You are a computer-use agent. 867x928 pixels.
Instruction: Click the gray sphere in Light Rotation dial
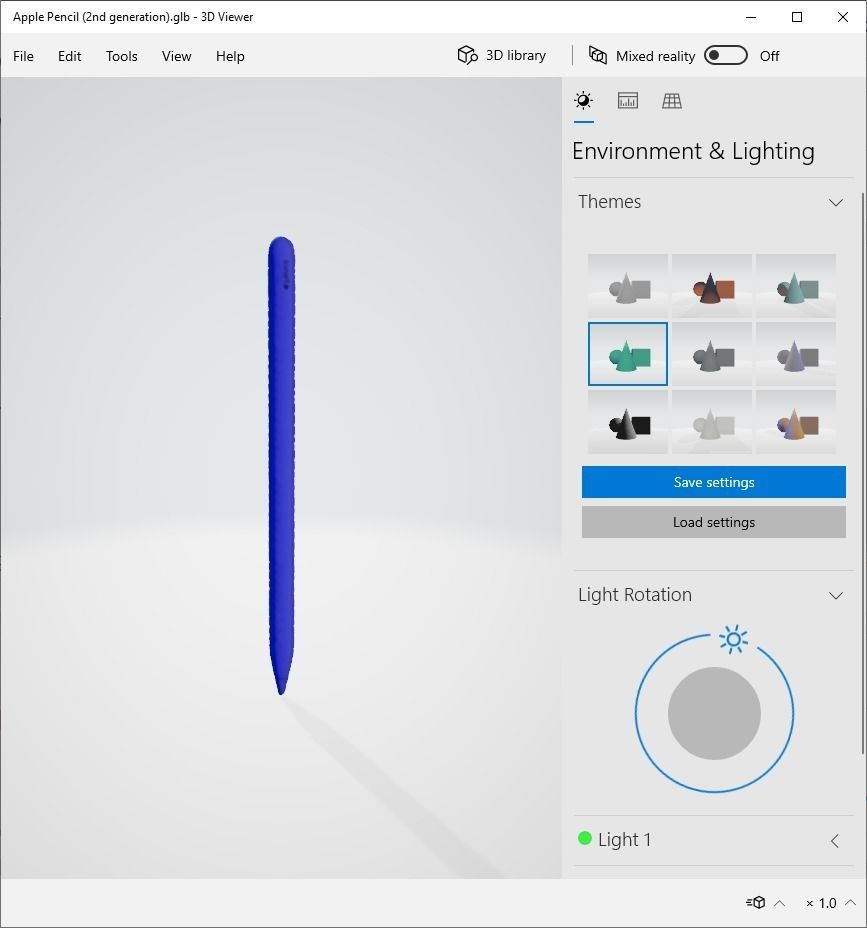tap(714, 713)
